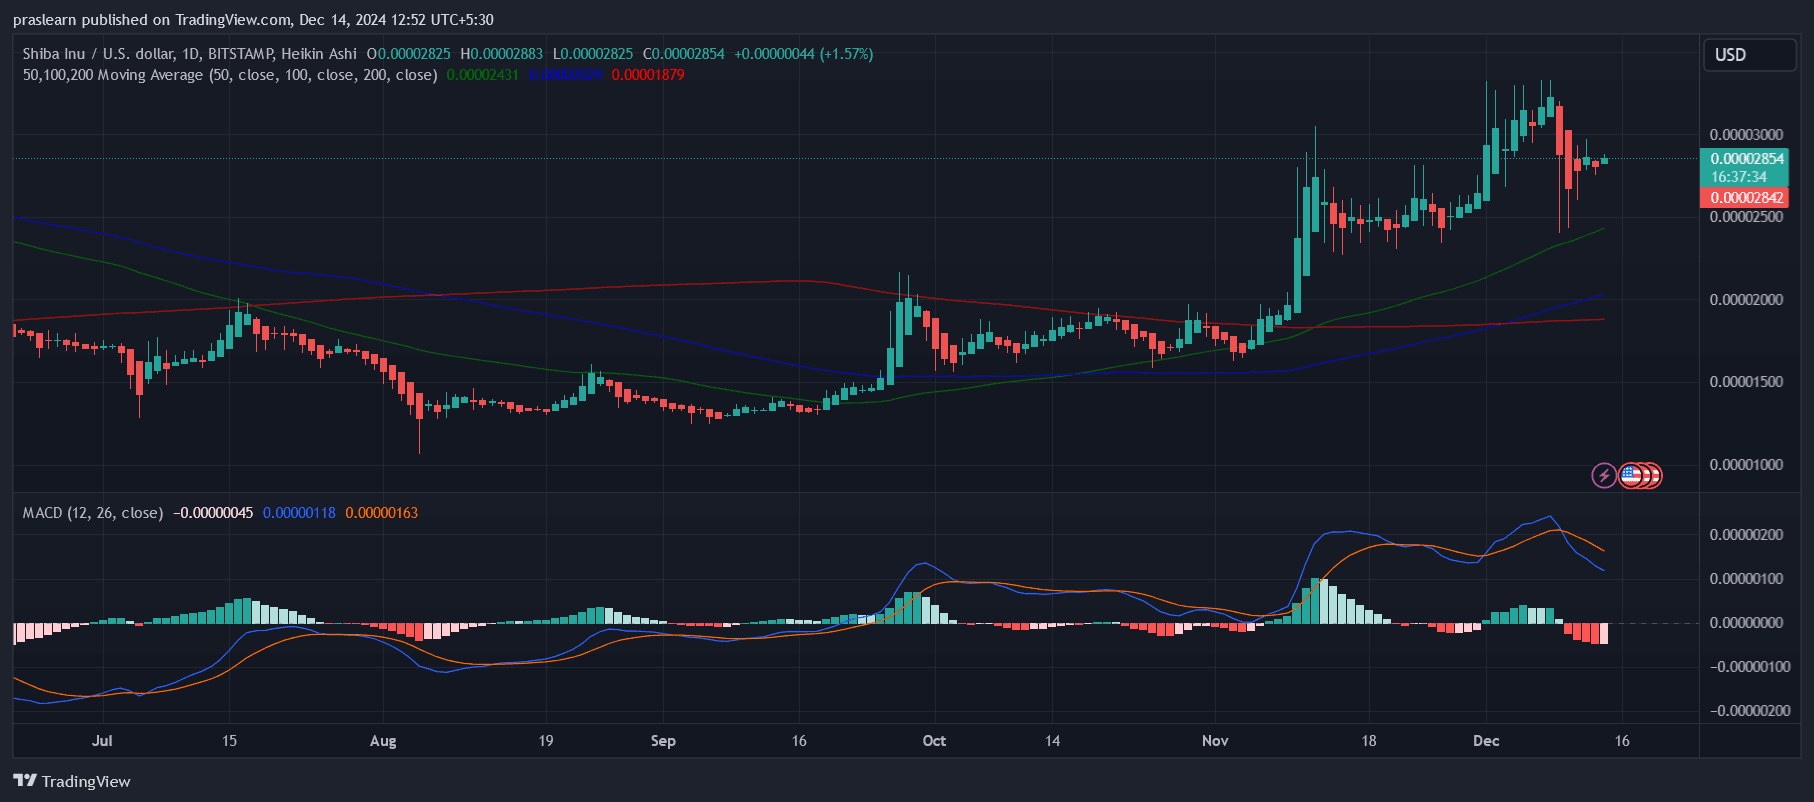Click the current price label 0.00002854

[1746, 159]
